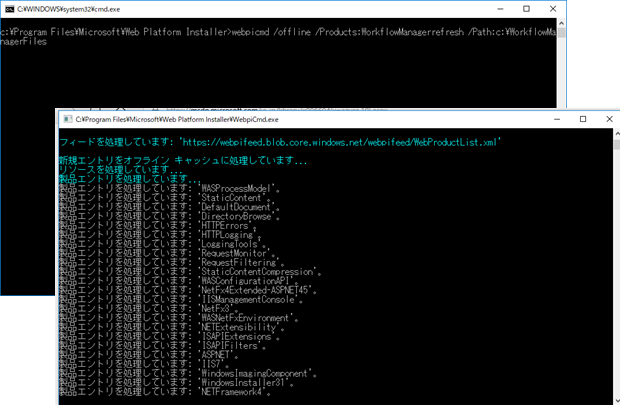The width and height of the screenshot is (620, 405).
Task: Click the WebpiCmd.exe window title bar icon
Action: click(x=68, y=119)
